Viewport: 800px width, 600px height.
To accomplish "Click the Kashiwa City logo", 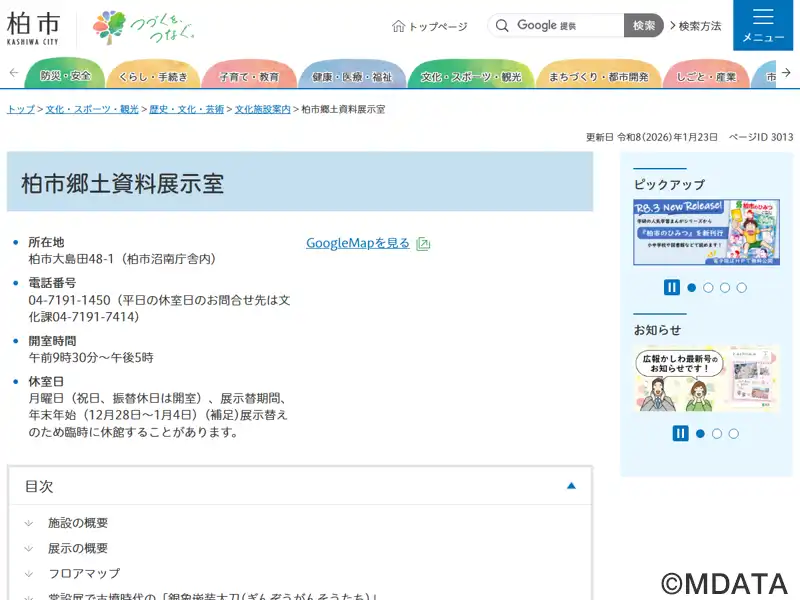I will [34, 27].
